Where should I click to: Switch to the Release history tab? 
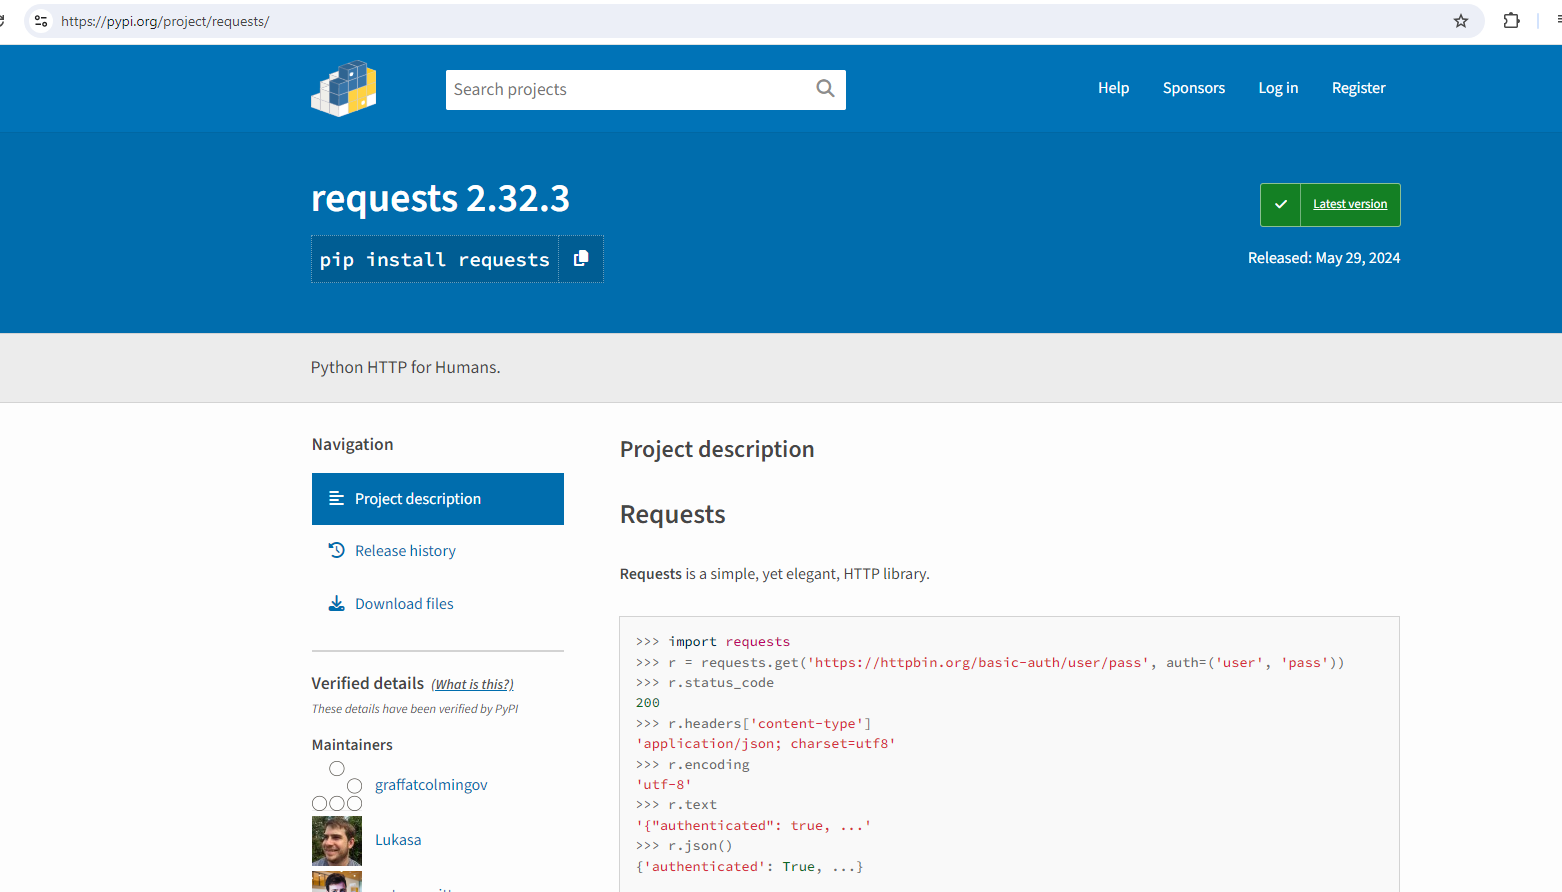tap(438, 551)
